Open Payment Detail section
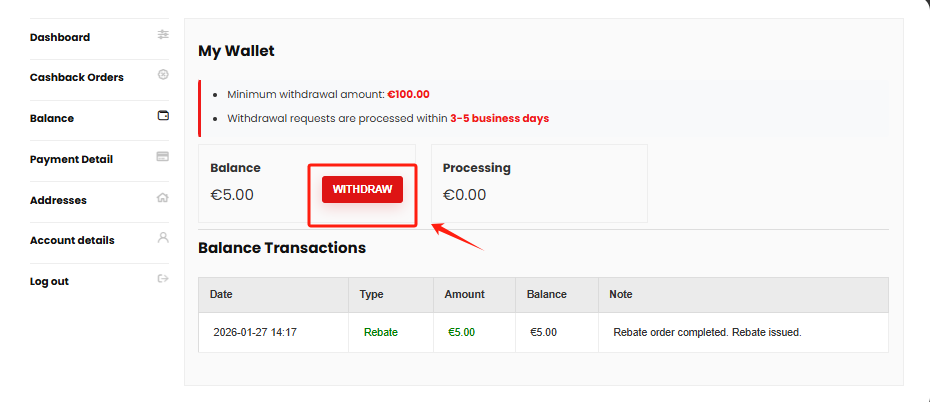 click(71, 159)
